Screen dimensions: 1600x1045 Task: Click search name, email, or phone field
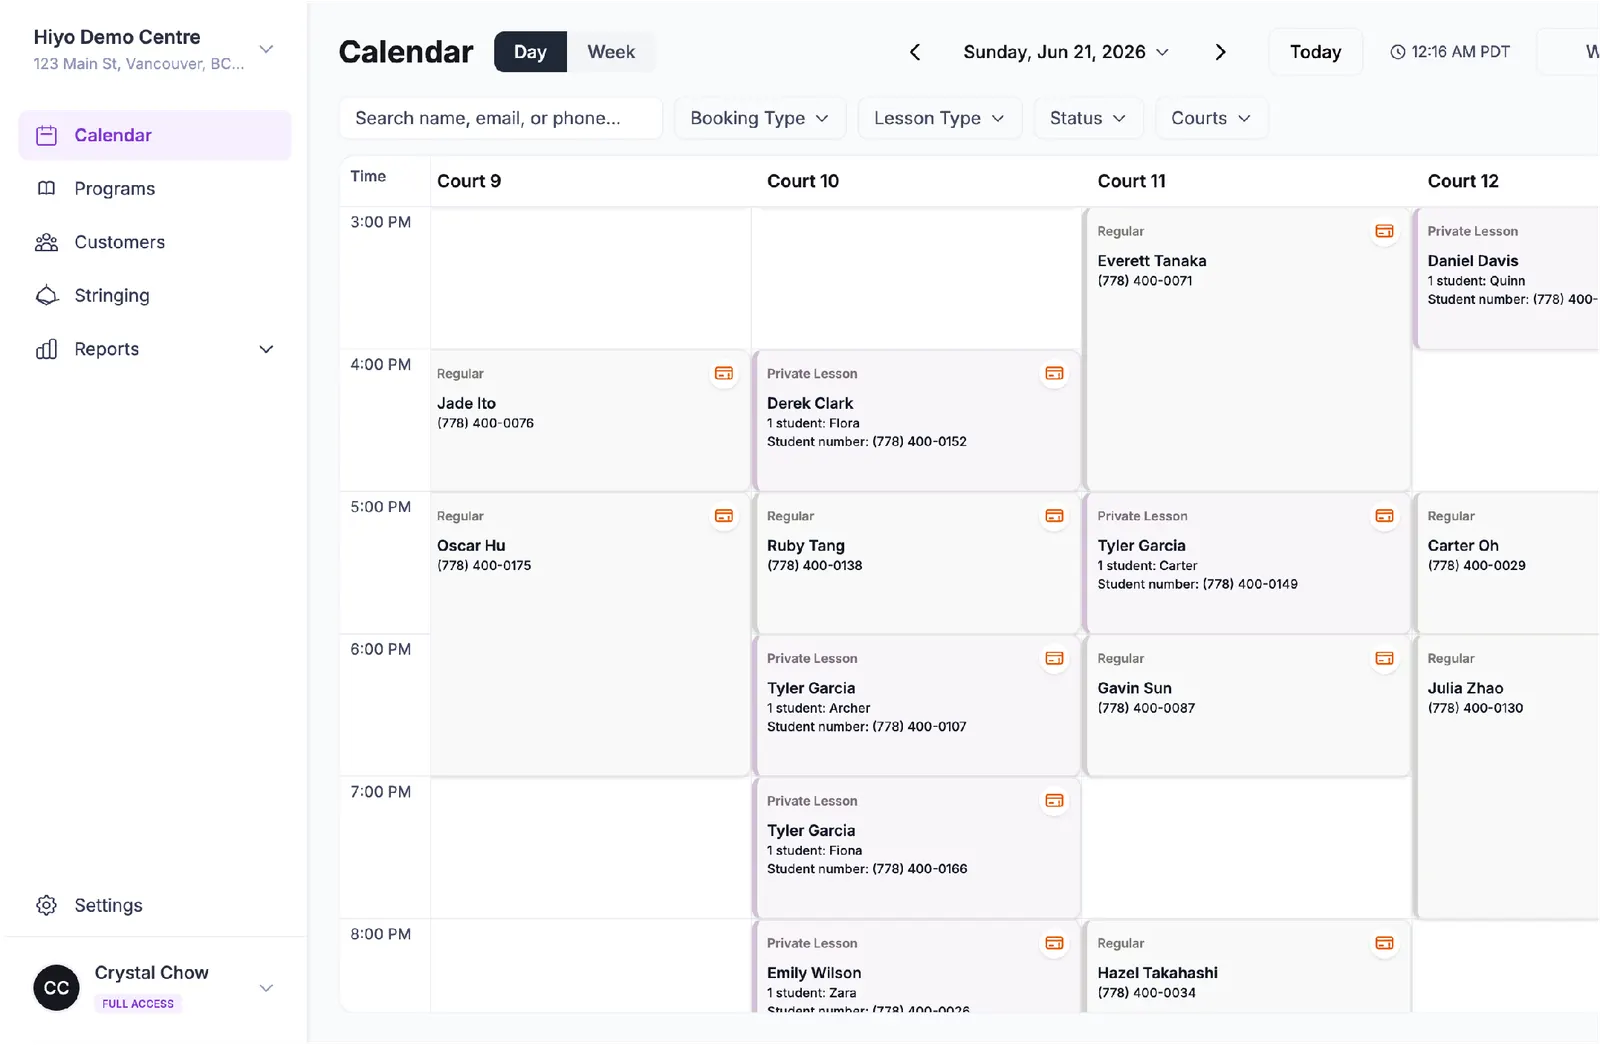pyautogui.click(x=501, y=118)
